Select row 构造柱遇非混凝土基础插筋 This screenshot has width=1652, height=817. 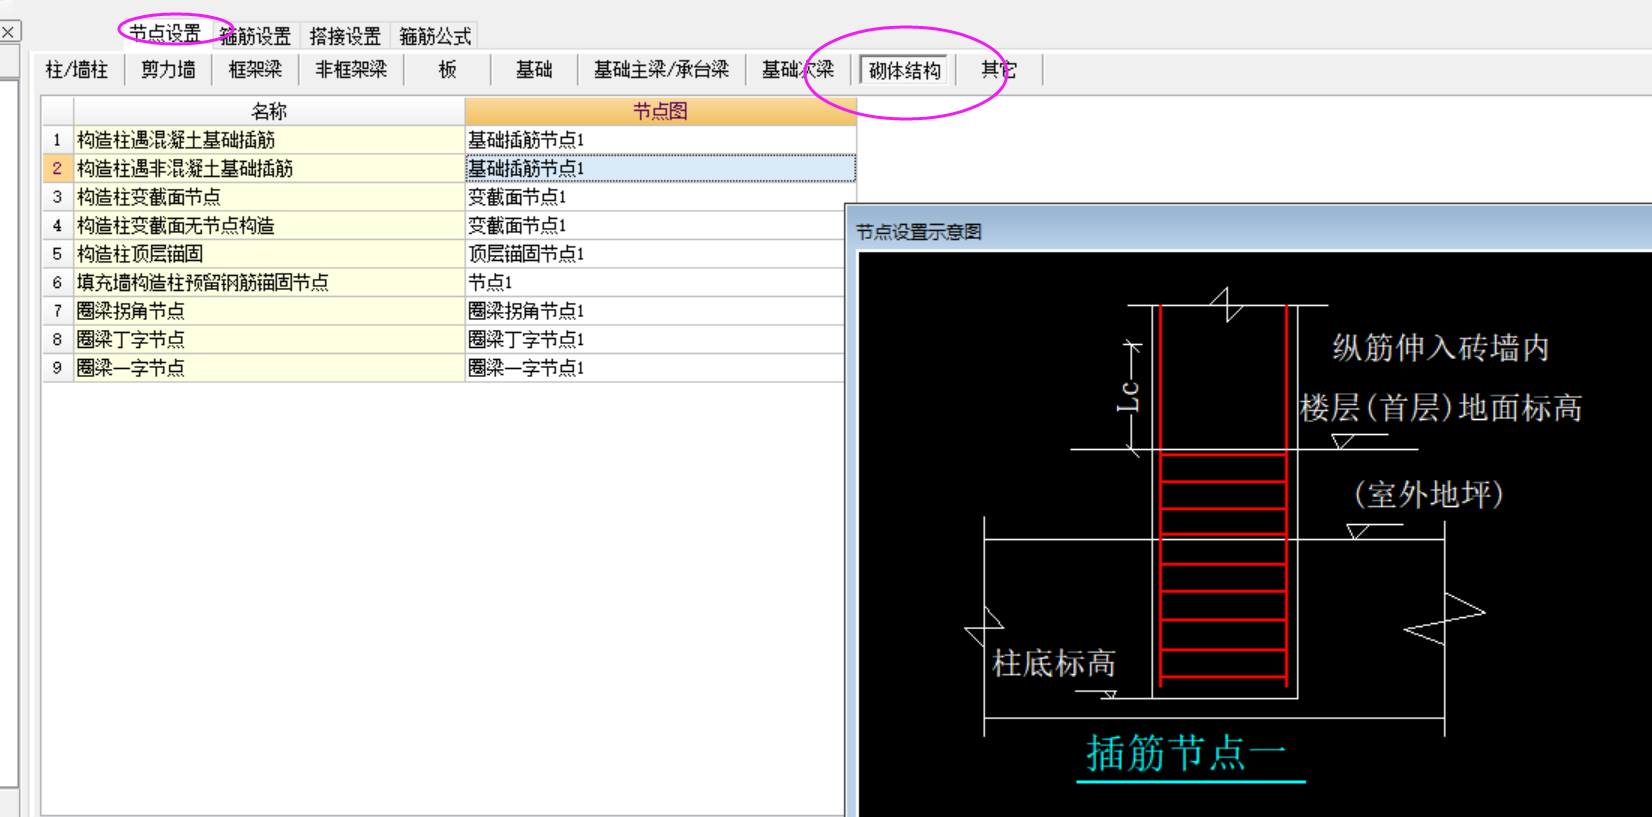[x=269, y=168]
